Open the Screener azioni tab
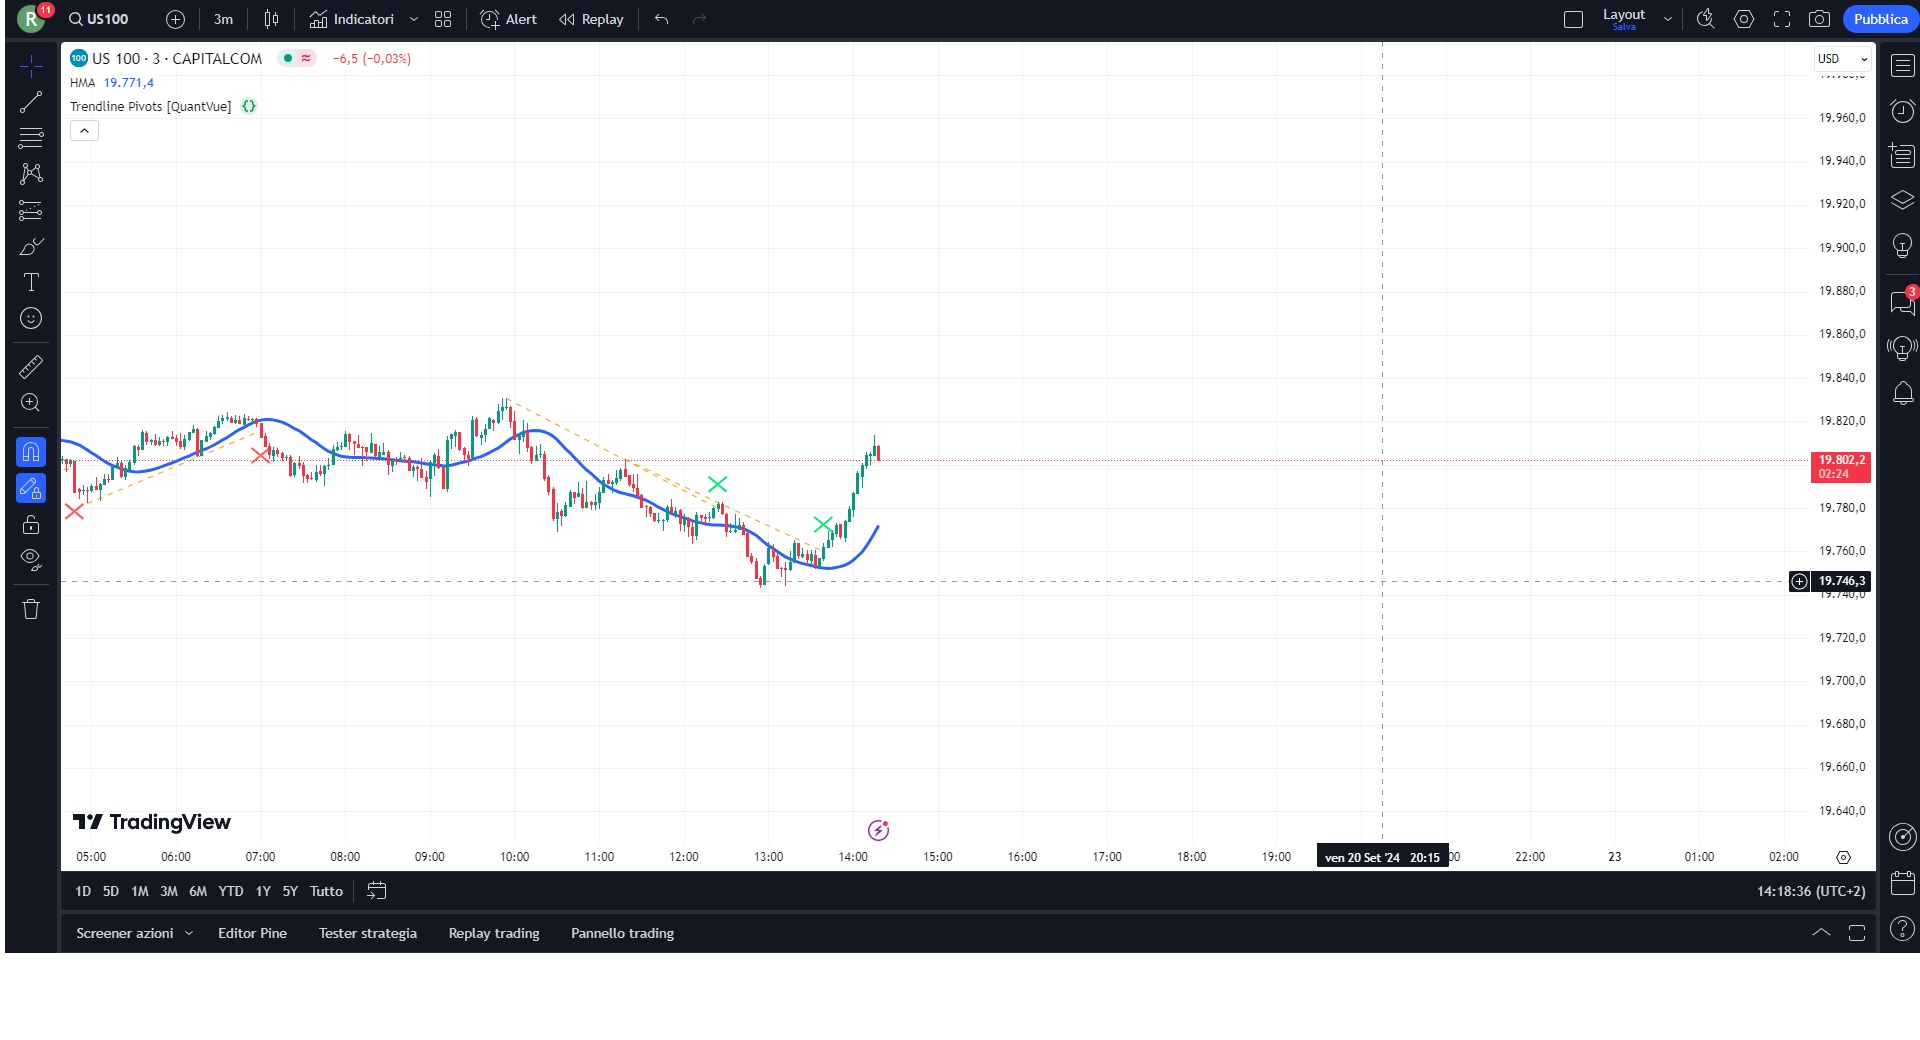Viewport: 1920px width, 1040px height. pyautogui.click(x=125, y=933)
